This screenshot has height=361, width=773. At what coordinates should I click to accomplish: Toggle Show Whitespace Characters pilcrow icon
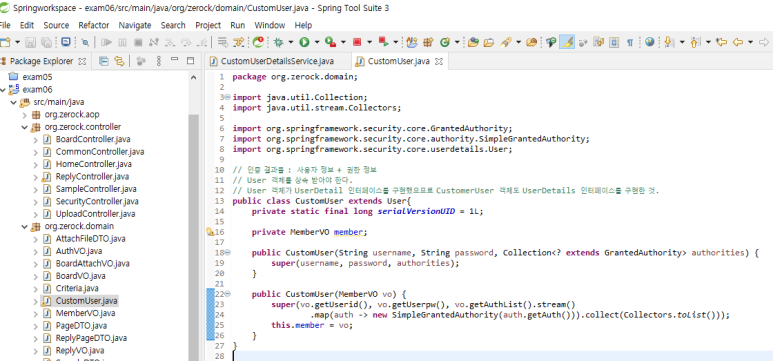tap(630, 42)
